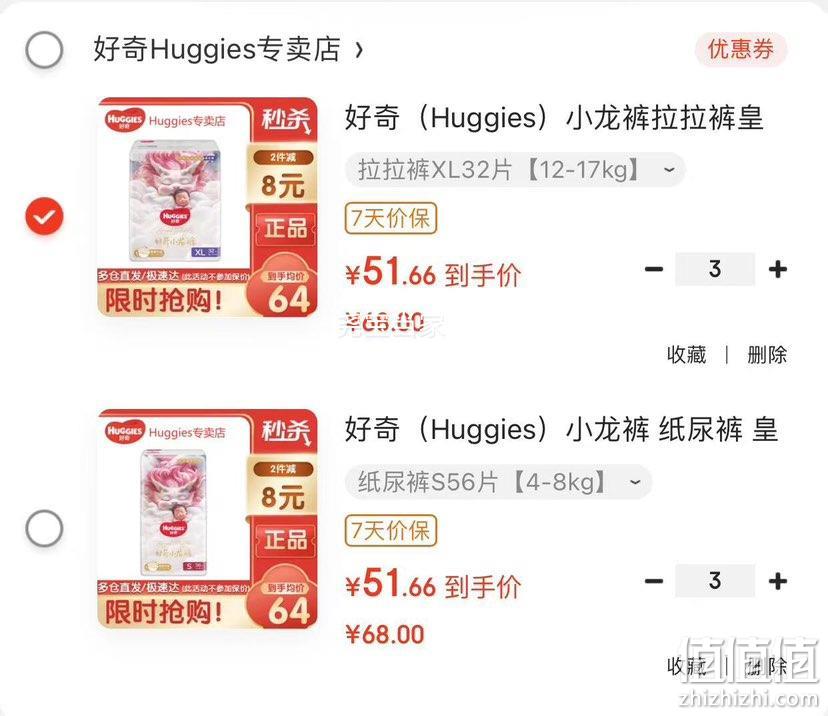Uncheck the XL32 pull-up pants item

[x=44, y=216]
